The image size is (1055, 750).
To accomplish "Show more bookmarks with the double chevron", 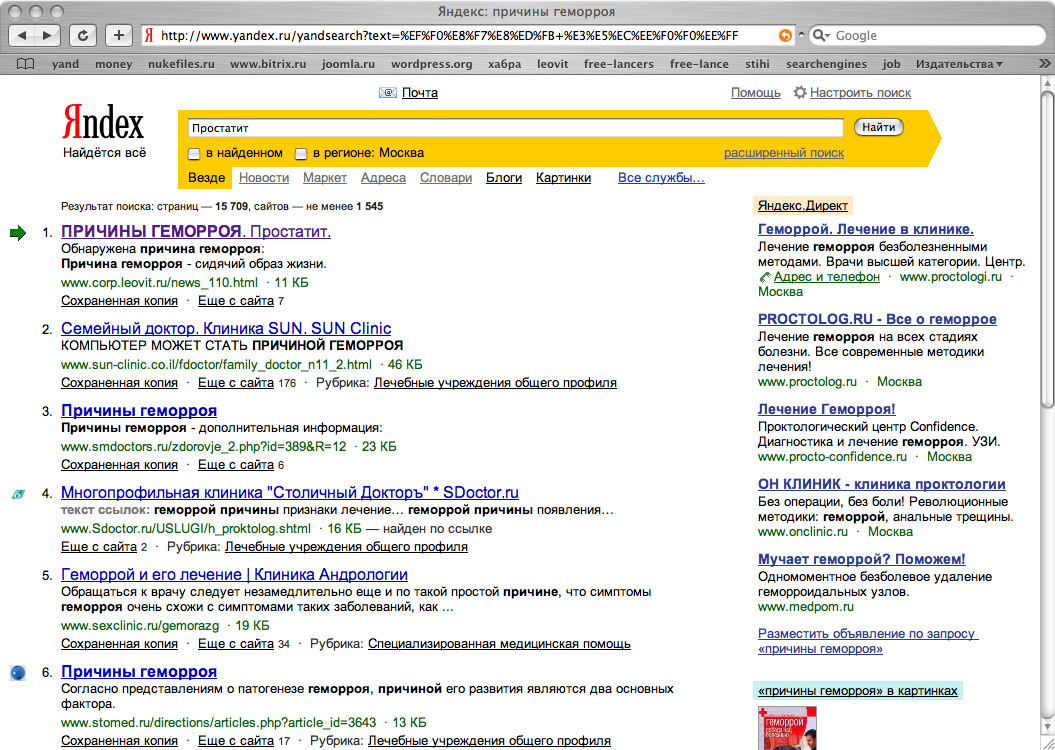I will point(1044,64).
